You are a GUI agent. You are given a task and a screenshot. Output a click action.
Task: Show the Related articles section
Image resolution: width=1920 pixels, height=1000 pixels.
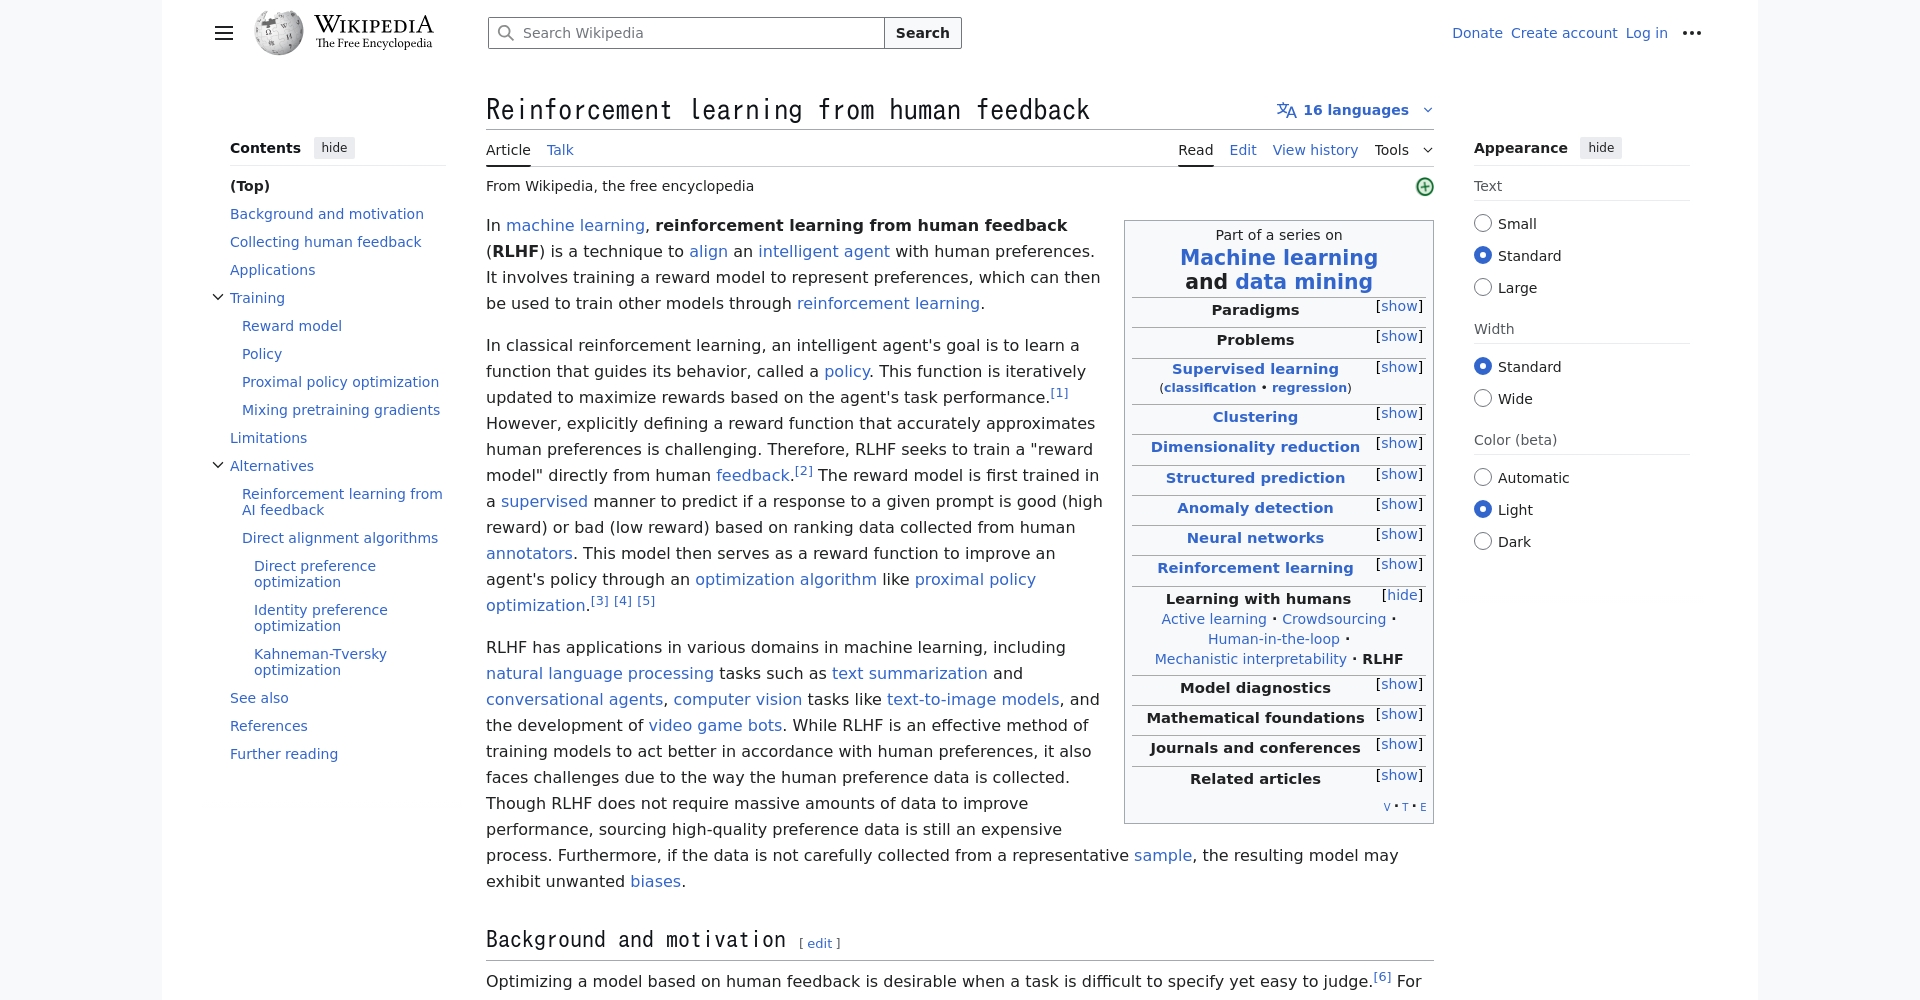point(1399,775)
